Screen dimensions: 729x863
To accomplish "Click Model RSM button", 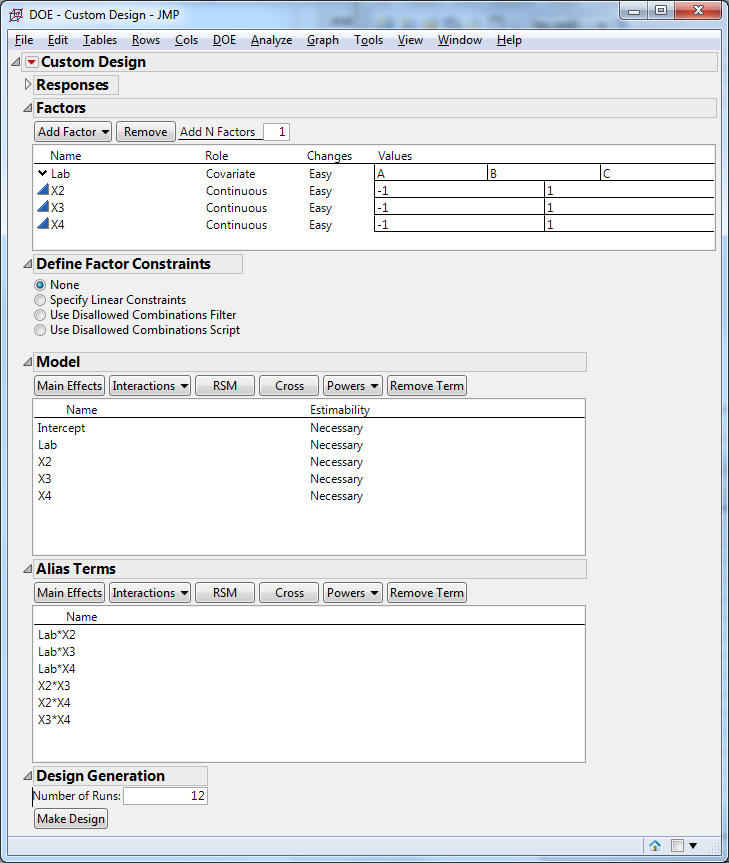I will click(x=225, y=386).
